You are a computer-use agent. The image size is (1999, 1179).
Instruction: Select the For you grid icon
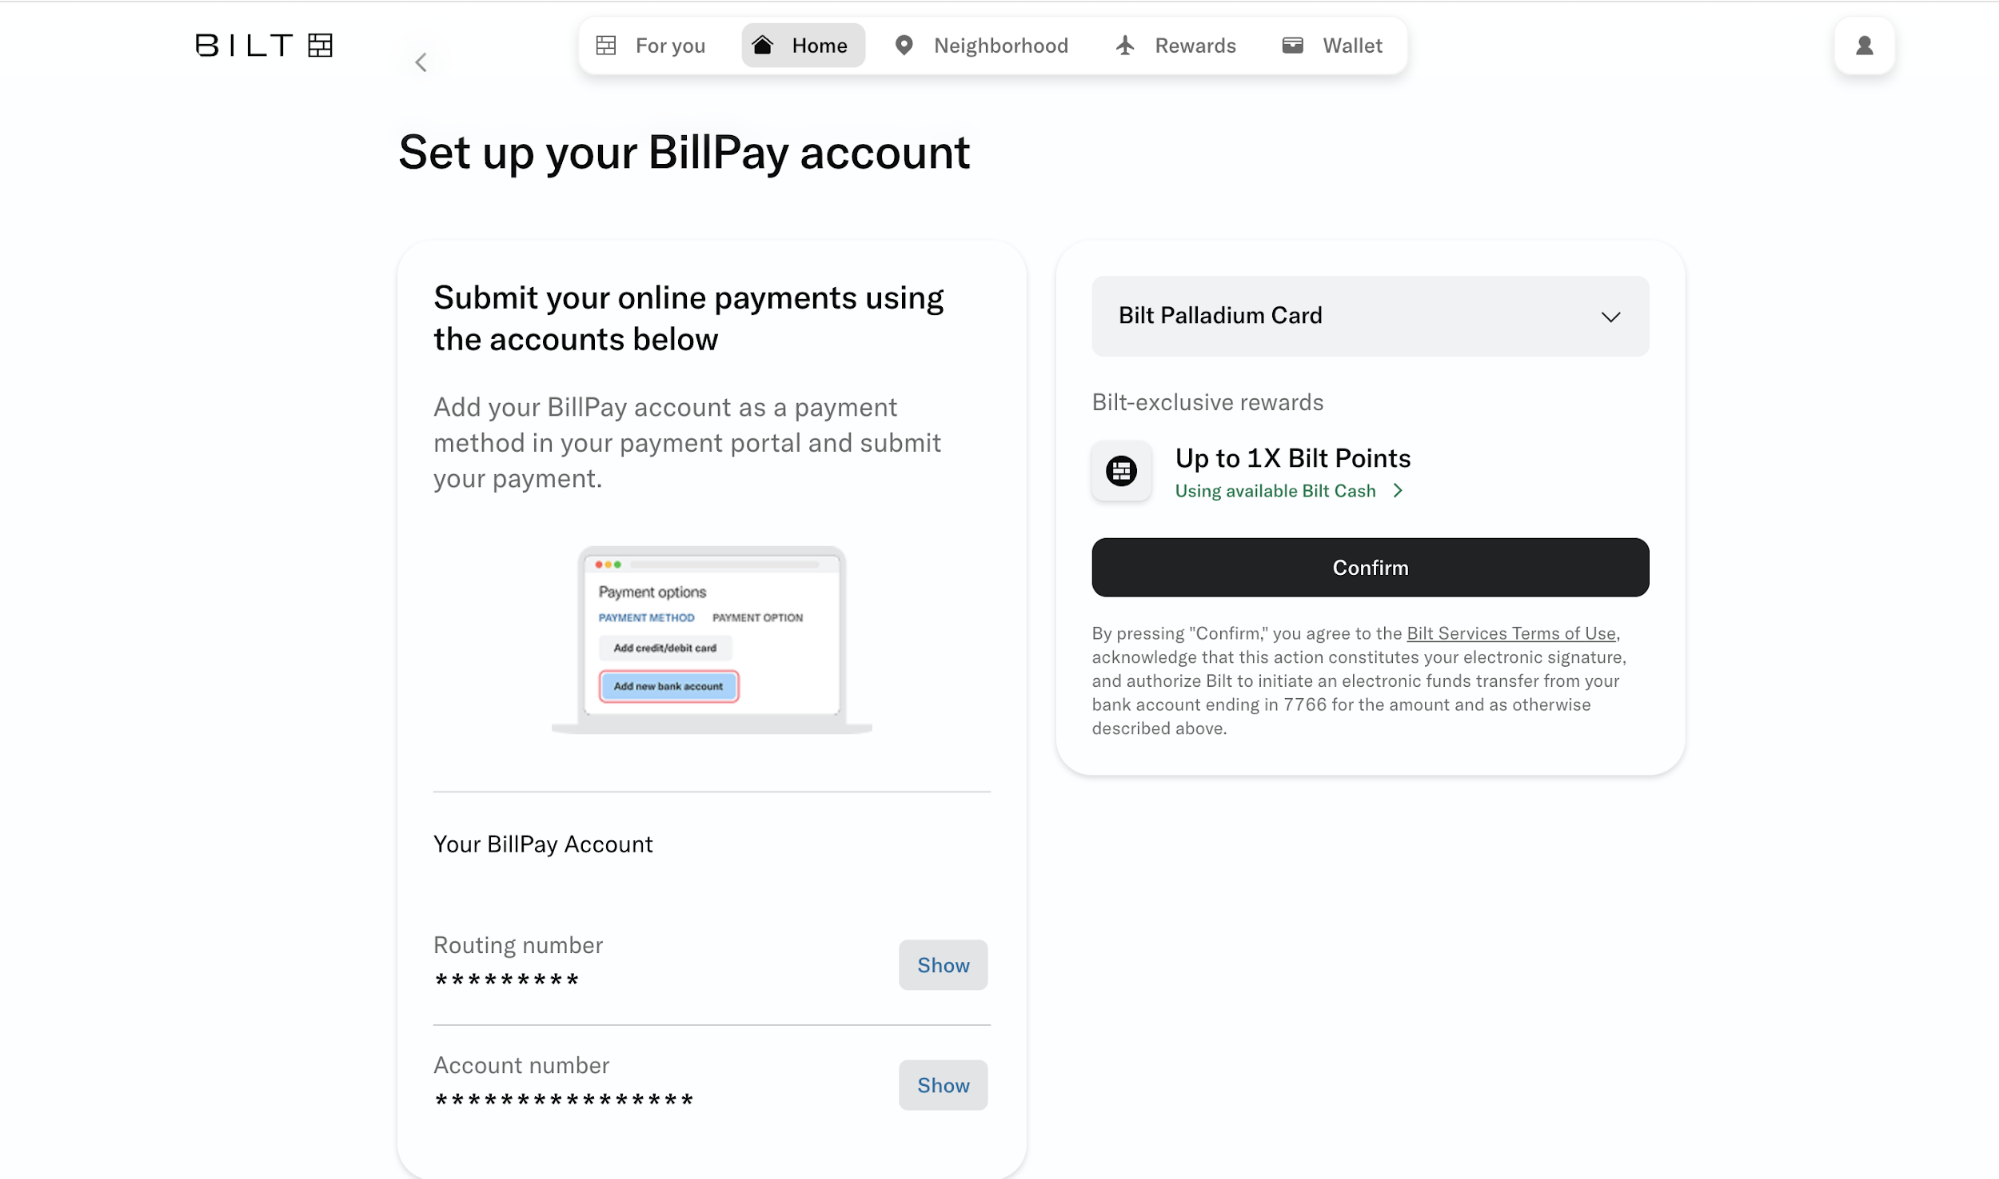click(606, 45)
